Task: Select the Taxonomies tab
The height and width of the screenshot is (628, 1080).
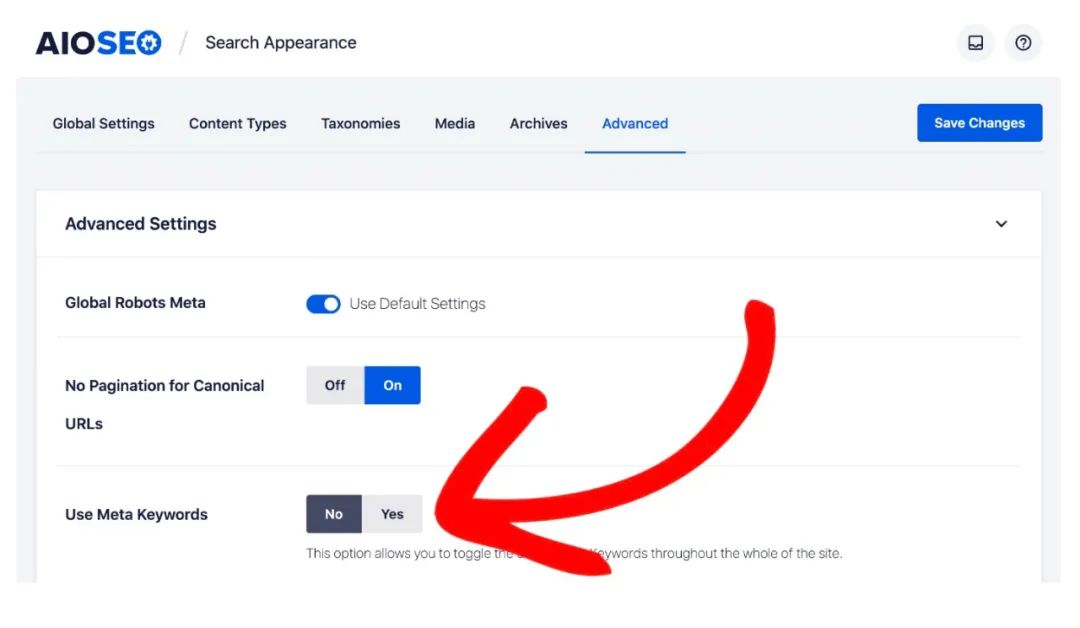Action: tap(360, 123)
